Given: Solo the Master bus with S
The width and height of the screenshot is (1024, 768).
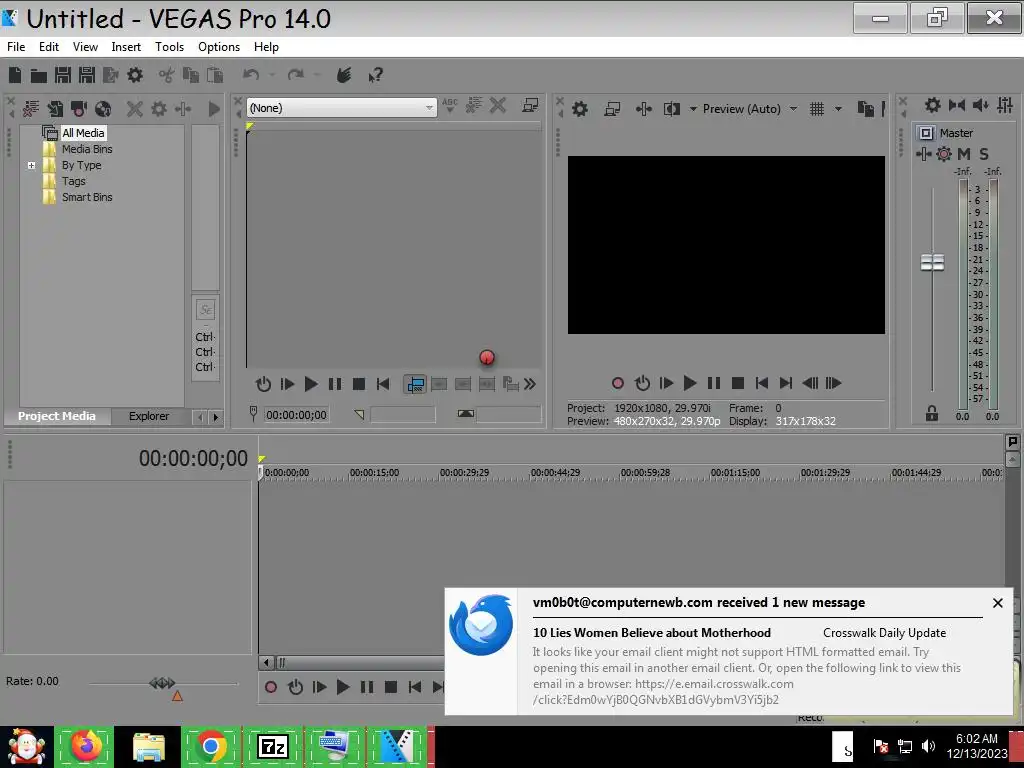Looking at the screenshot, I should pos(984,154).
